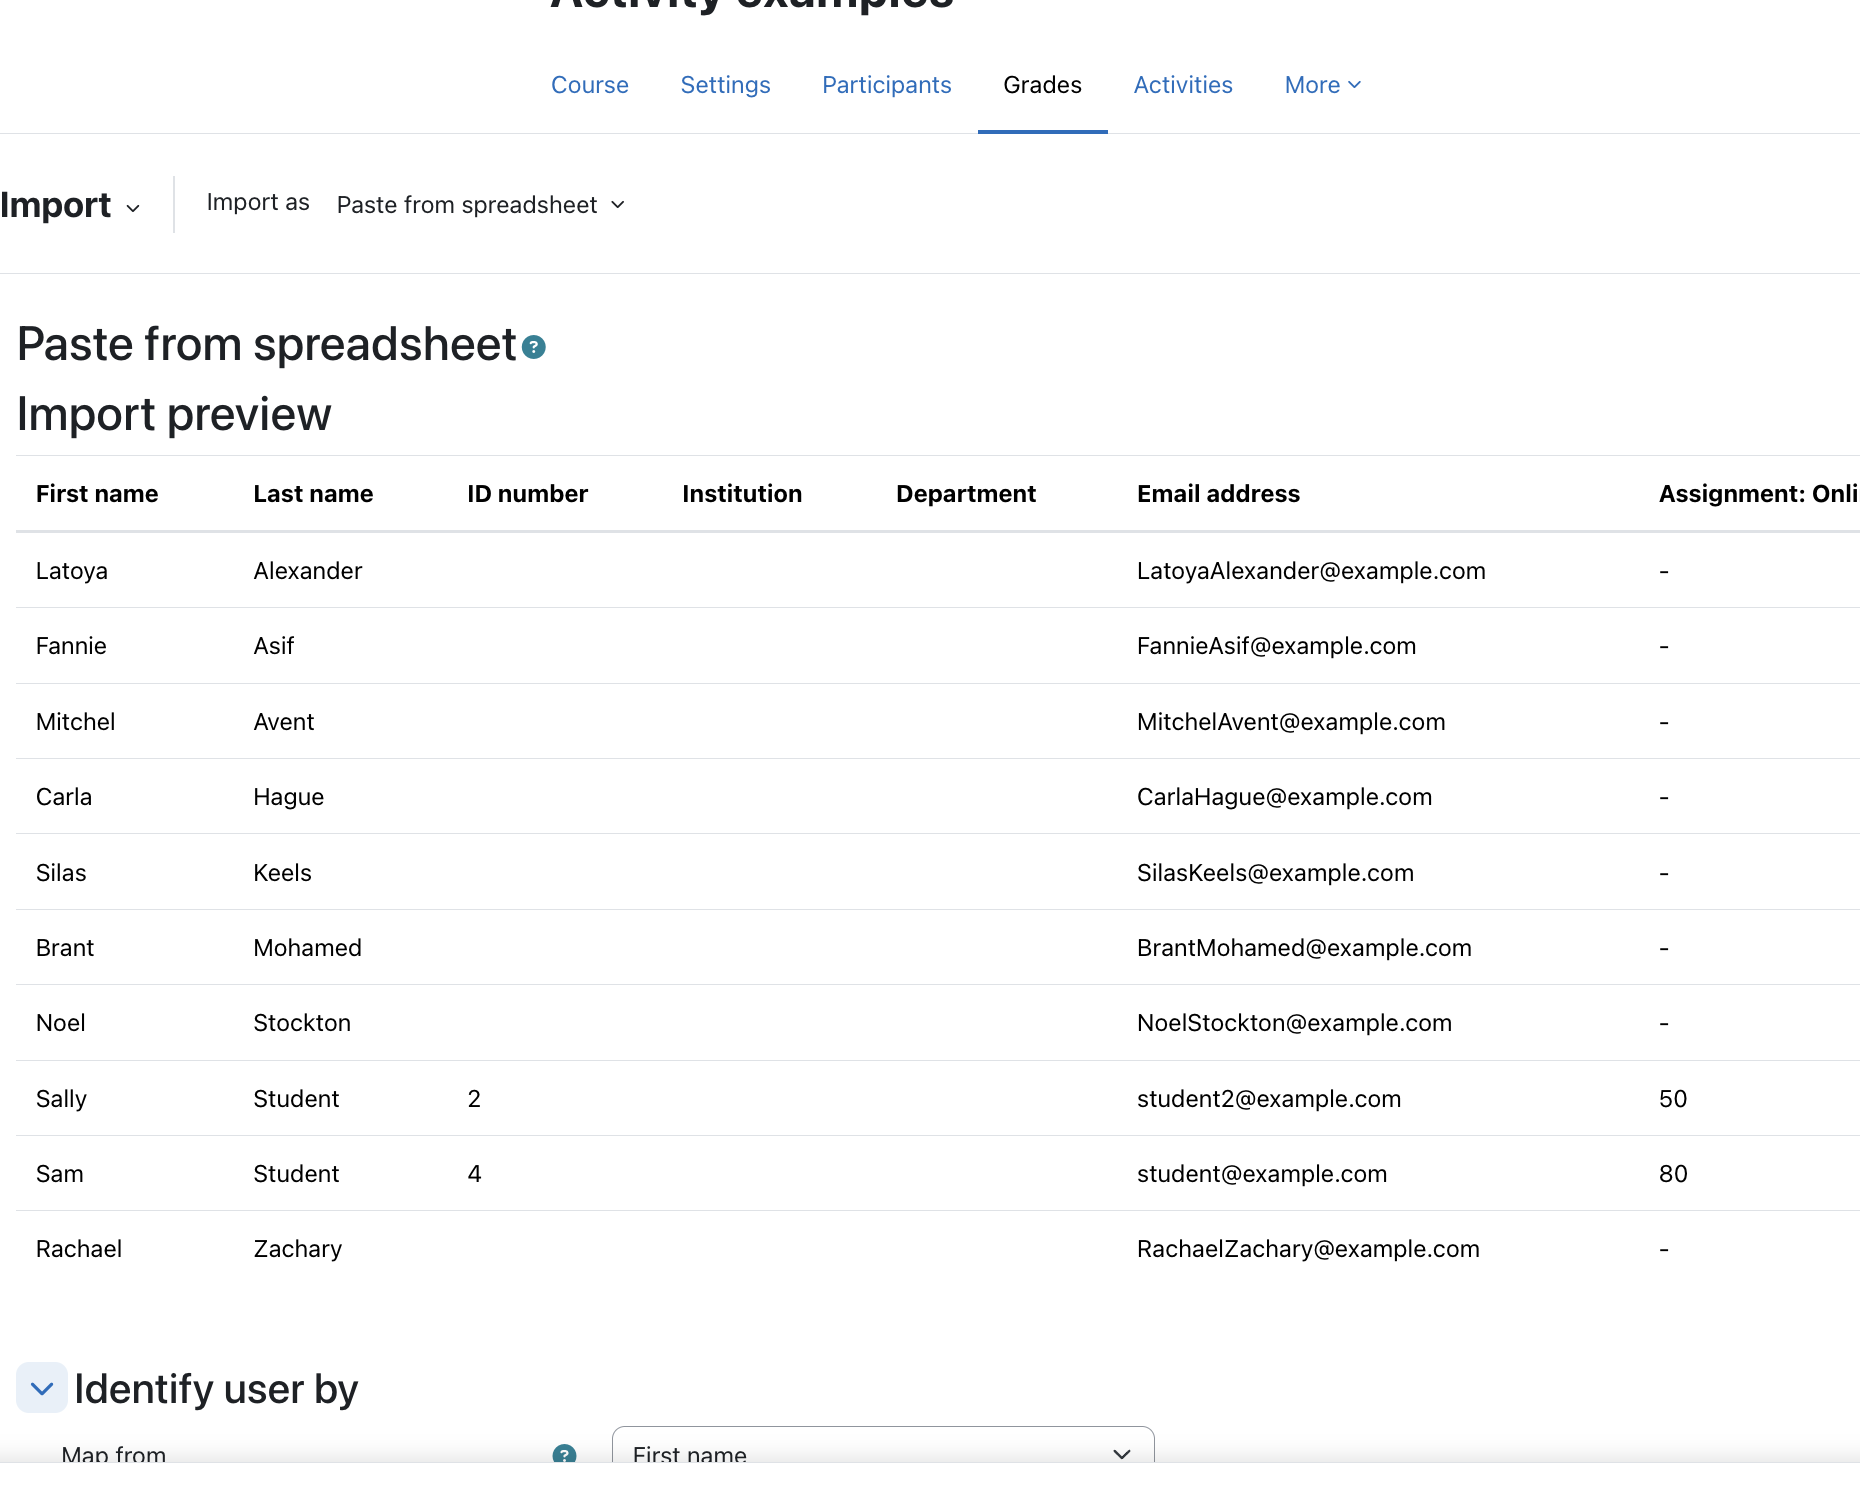This screenshot has width=1860, height=1498.
Task: Select the first name cell Rachael
Action: pyautogui.click(x=79, y=1249)
